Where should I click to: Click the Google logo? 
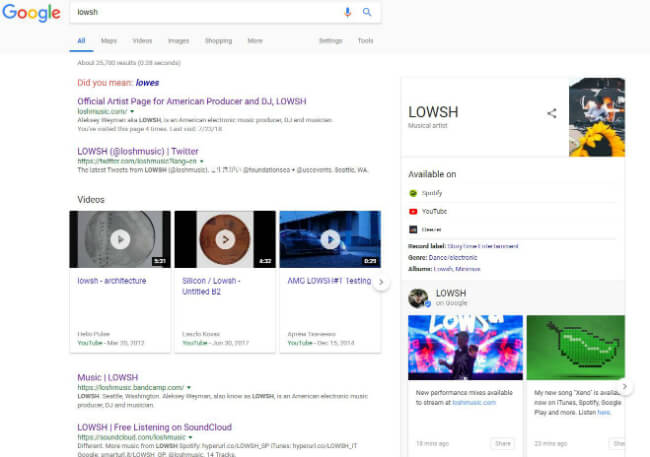click(x=32, y=12)
